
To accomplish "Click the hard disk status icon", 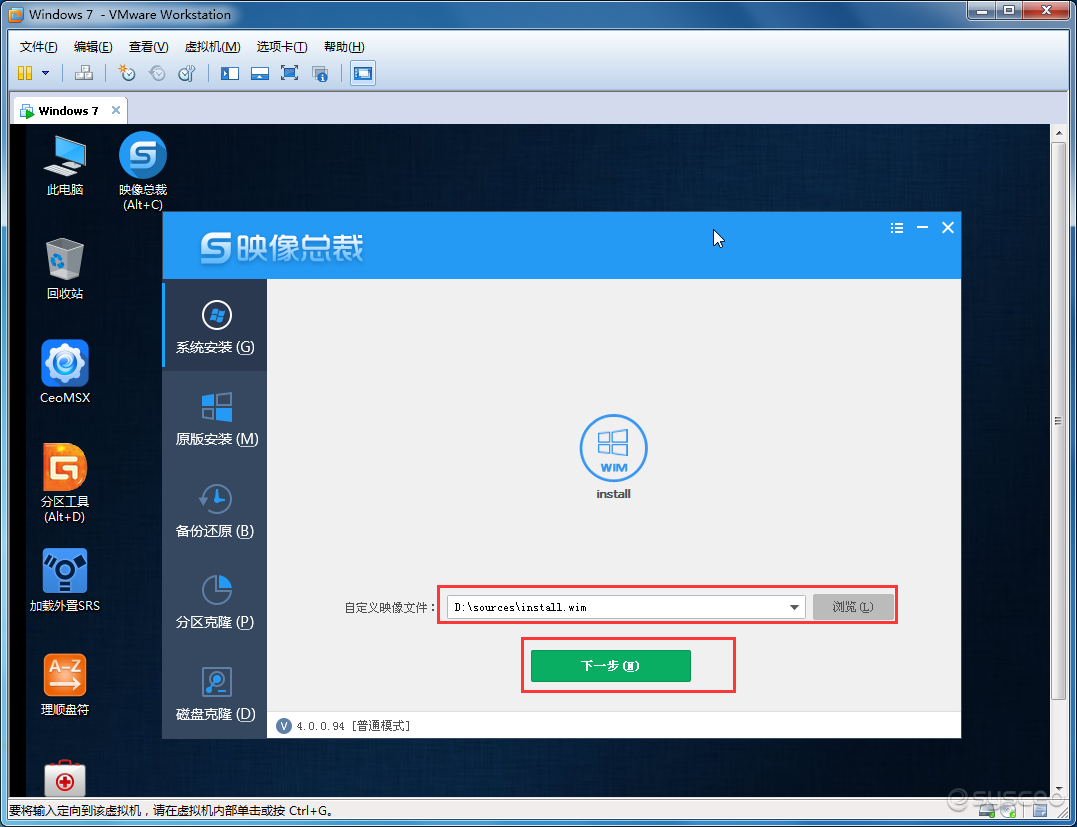I will [x=988, y=811].
